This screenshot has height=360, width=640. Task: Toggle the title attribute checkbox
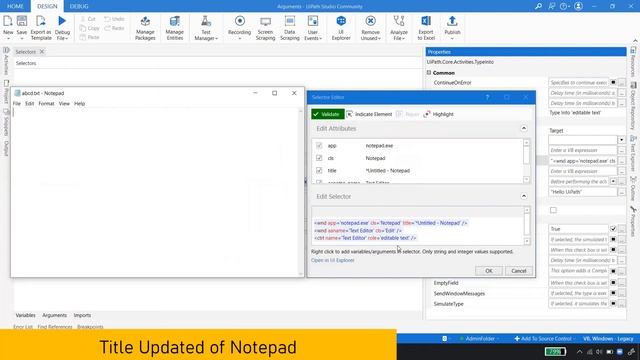tap(319, 171)
